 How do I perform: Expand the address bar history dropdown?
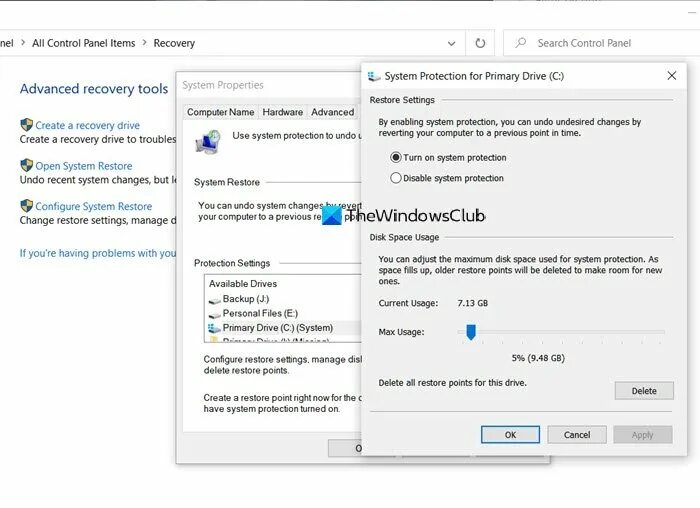tap(451, 43)
